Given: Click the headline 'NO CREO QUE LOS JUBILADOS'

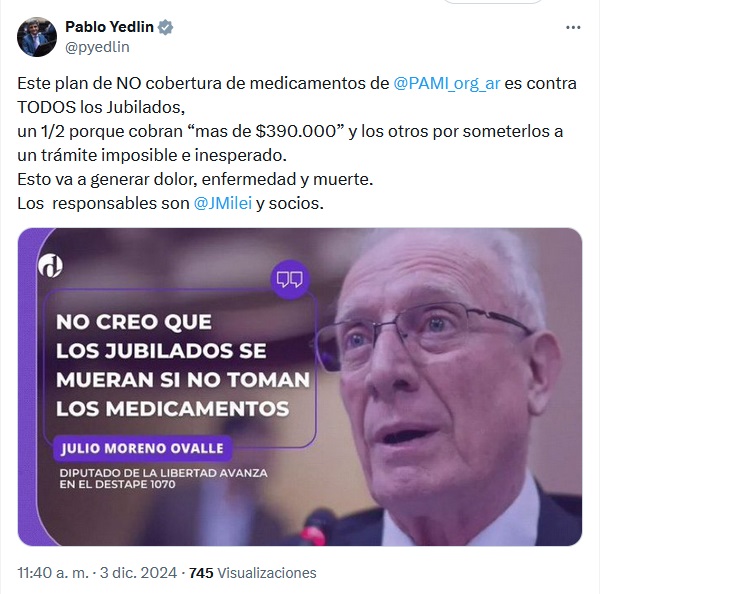Looking at the screenshot, I should (183, 365).
